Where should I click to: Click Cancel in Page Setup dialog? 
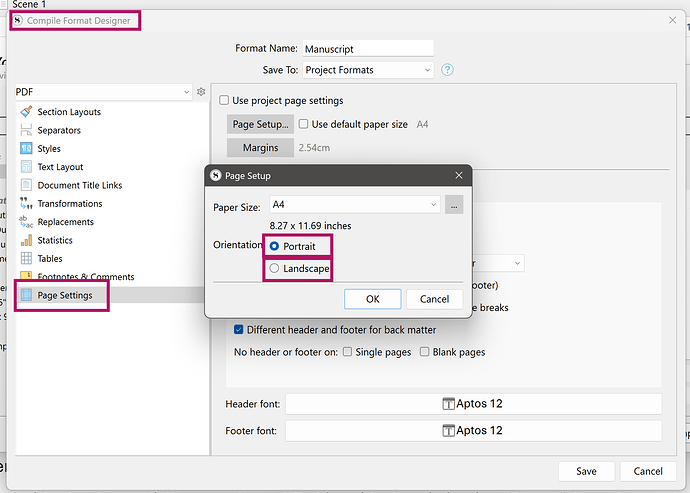434,299
